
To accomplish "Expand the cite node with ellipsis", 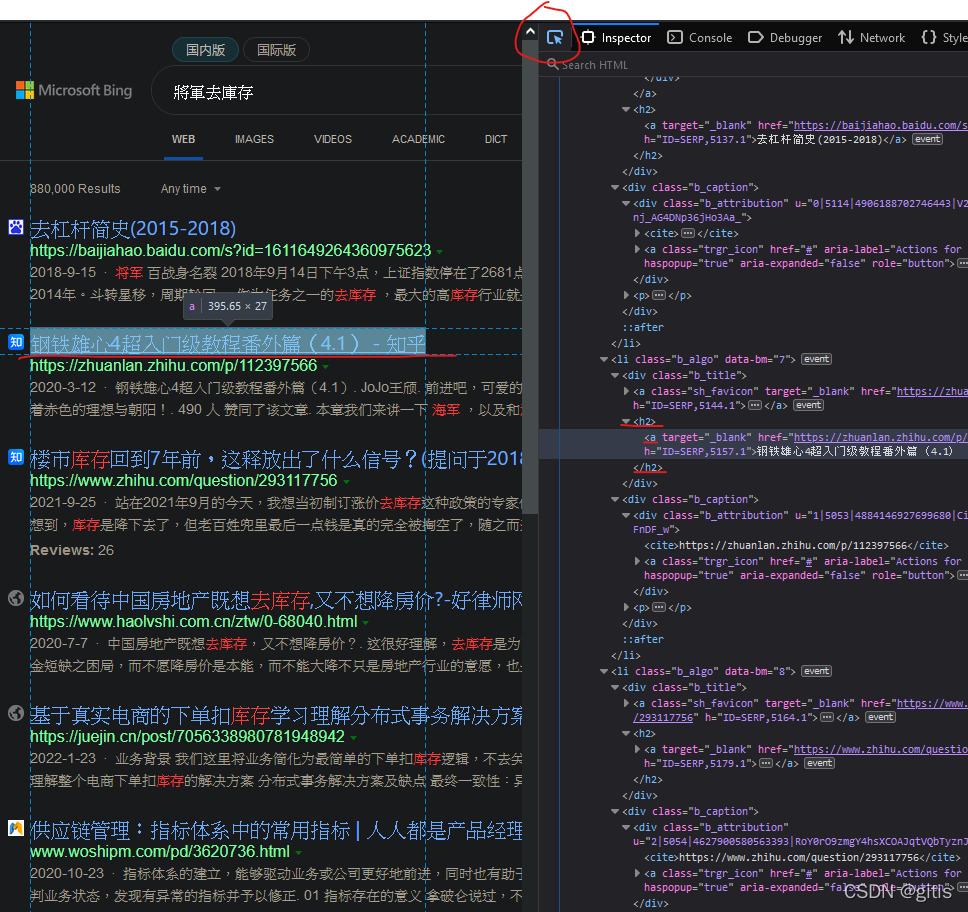I will 637,233.
